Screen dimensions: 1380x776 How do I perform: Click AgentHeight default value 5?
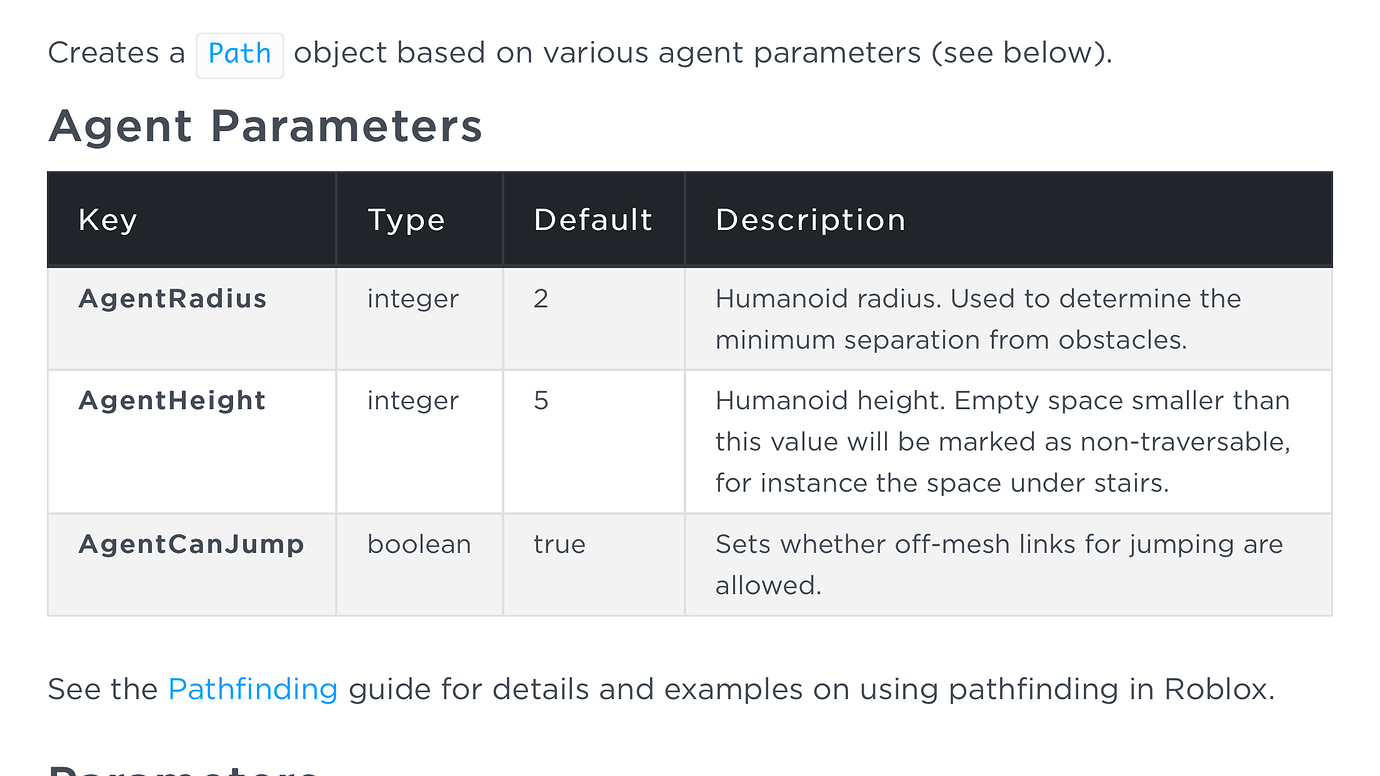pos(541,400)
